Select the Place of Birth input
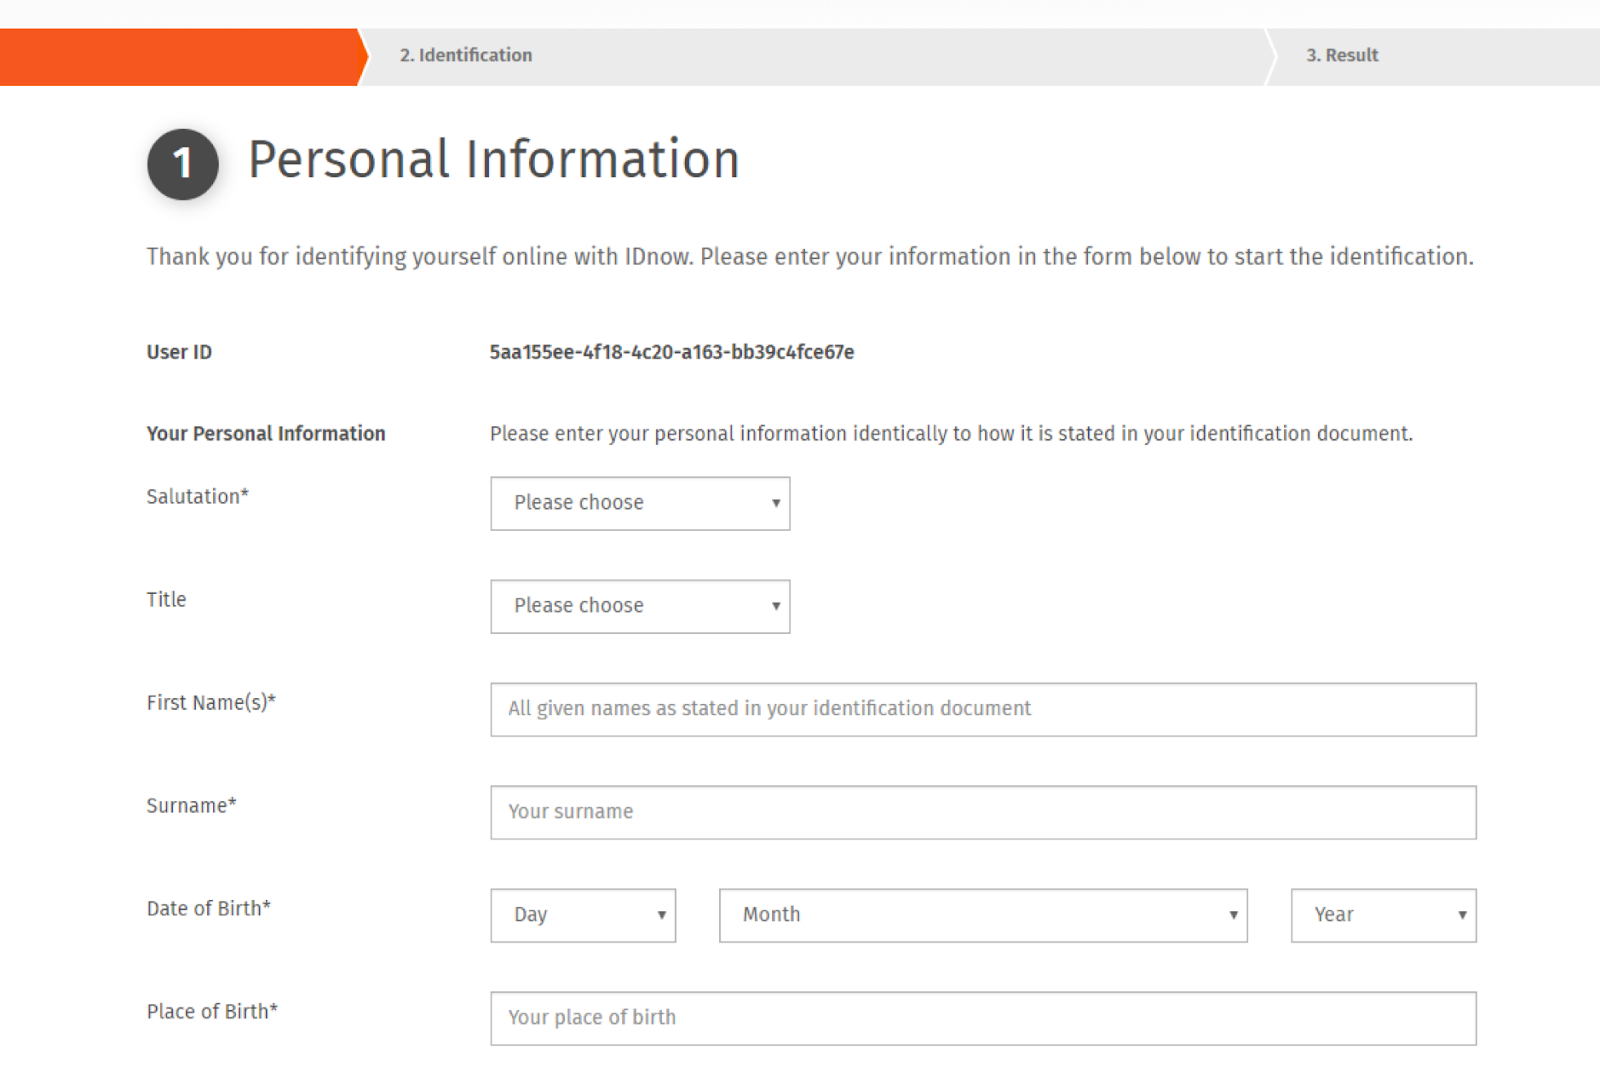Screen dimensions: 1600x1073 [x=983, y=1018]
